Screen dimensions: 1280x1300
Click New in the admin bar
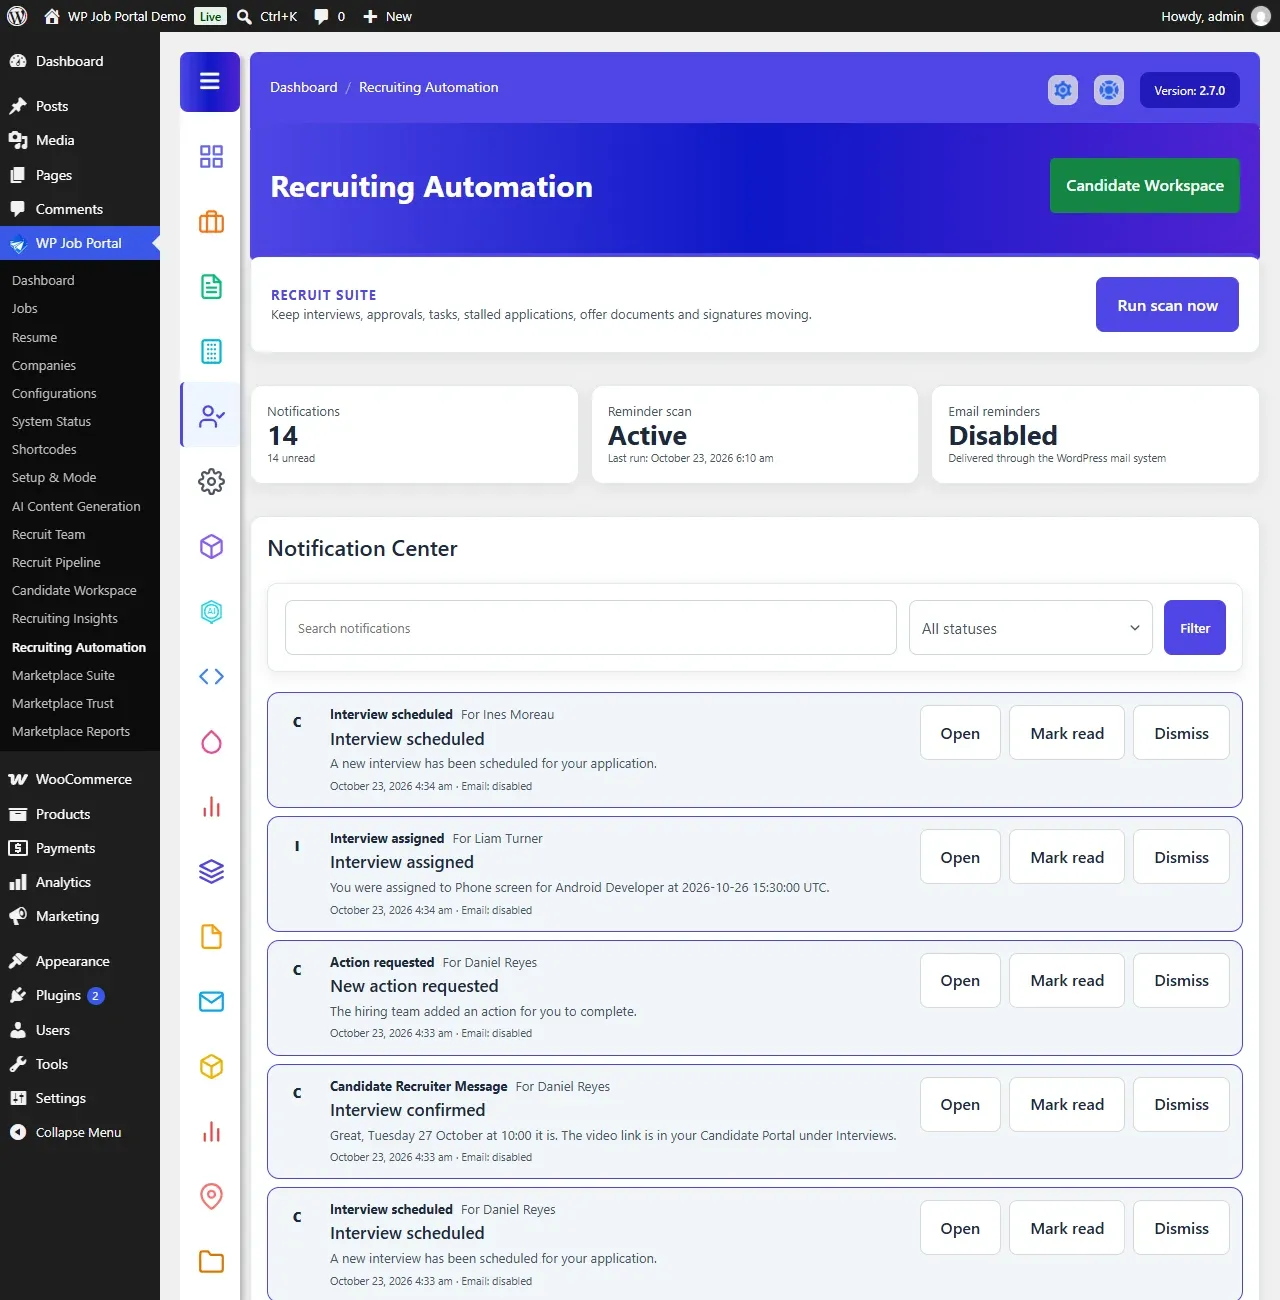tap(387, 16)
